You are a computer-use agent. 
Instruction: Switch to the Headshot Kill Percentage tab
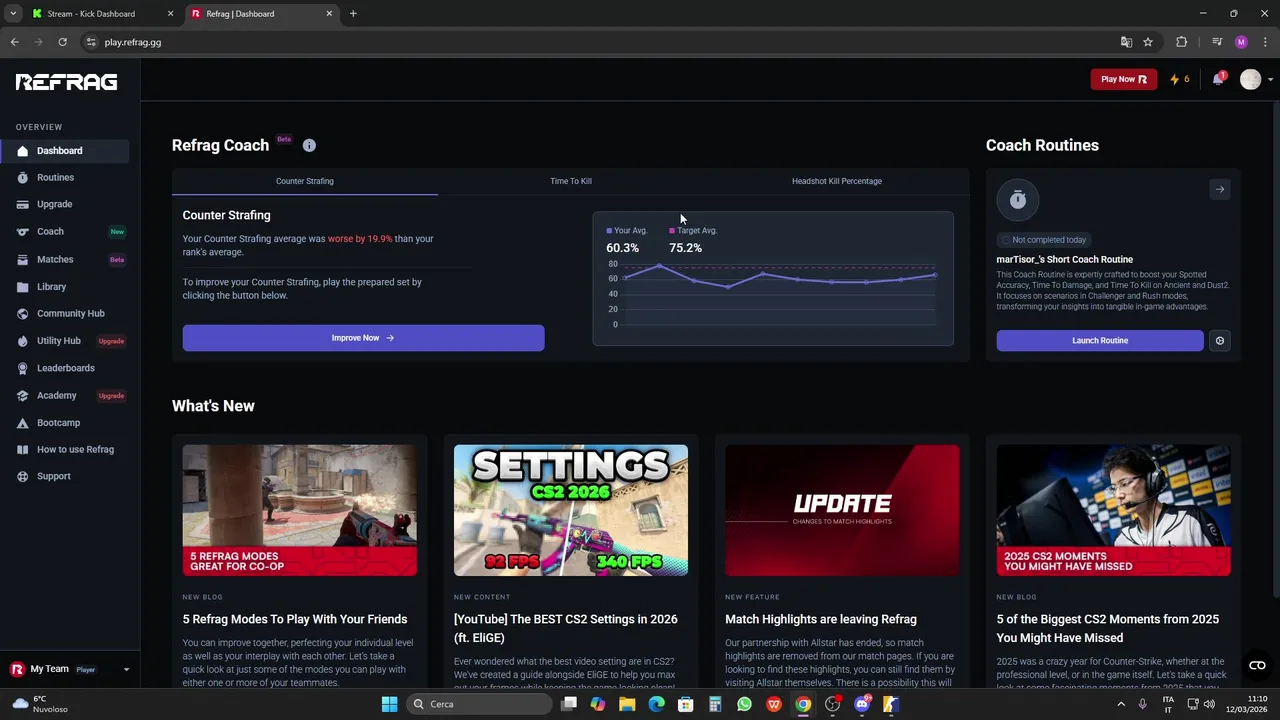837,181
